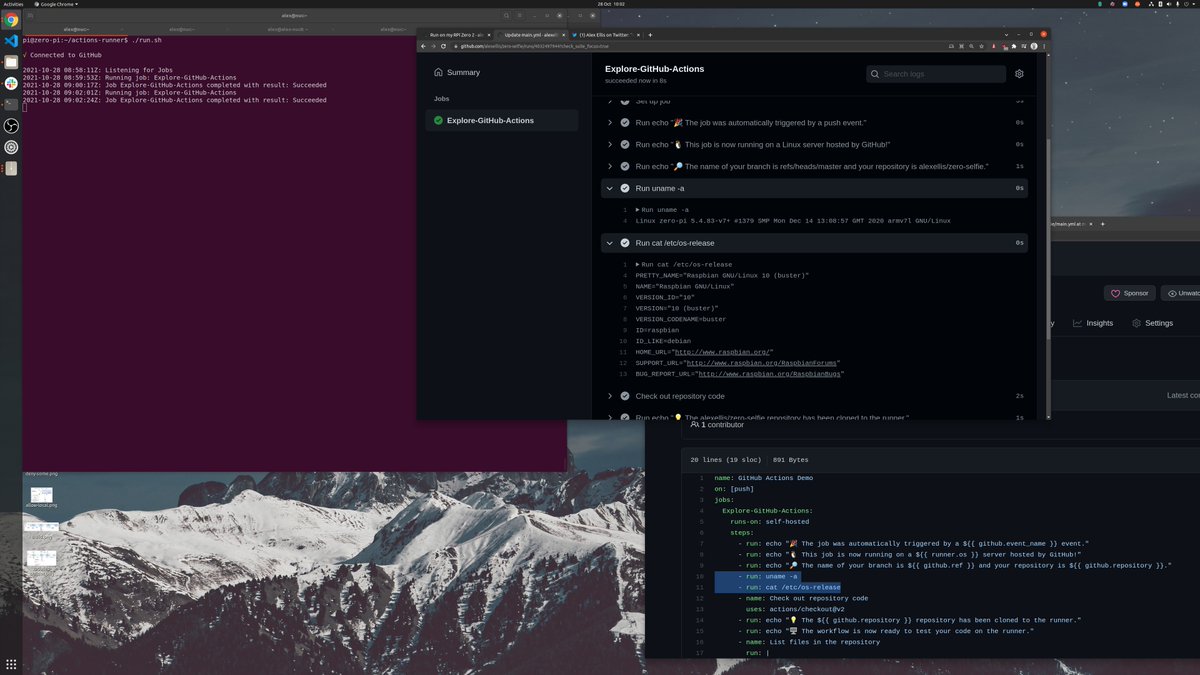
Task: Open log settings gear icon
Action: point(1019,74)
